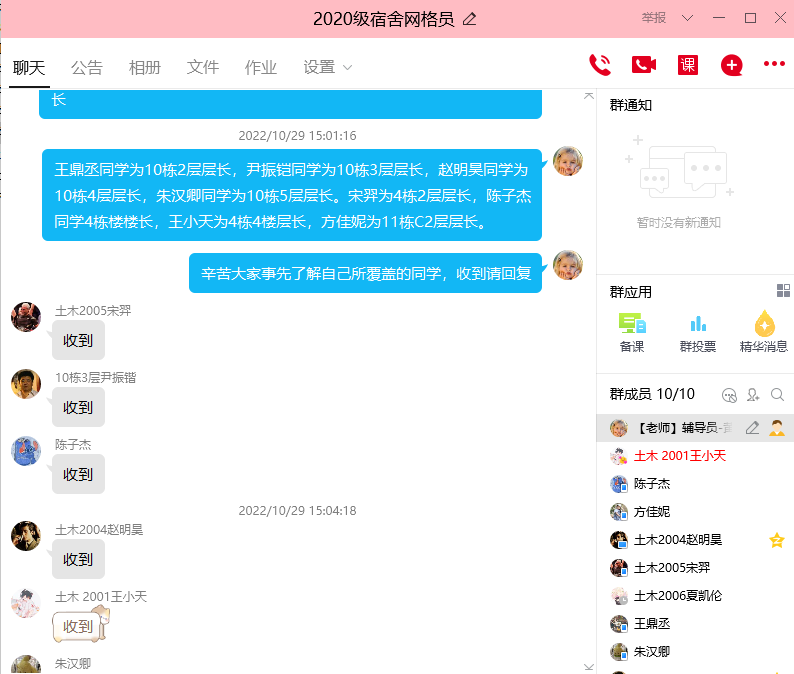
Task: Switch to the 公告 tab
Action: point(87,67)
